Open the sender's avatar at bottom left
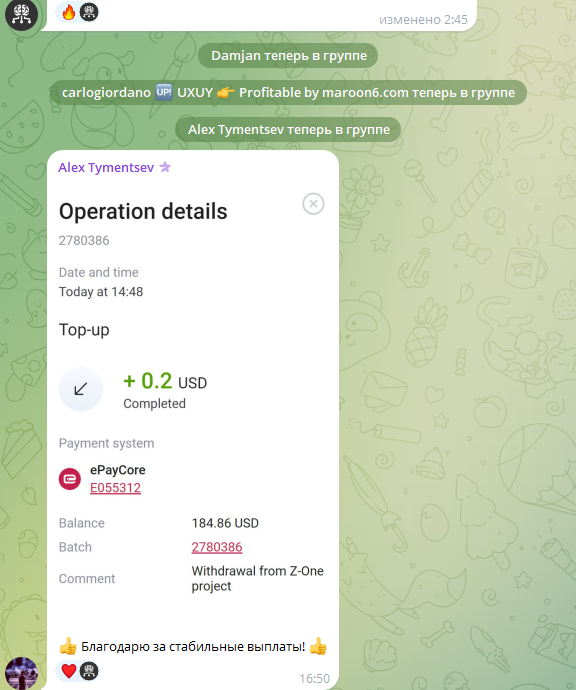 pos(21,673)
